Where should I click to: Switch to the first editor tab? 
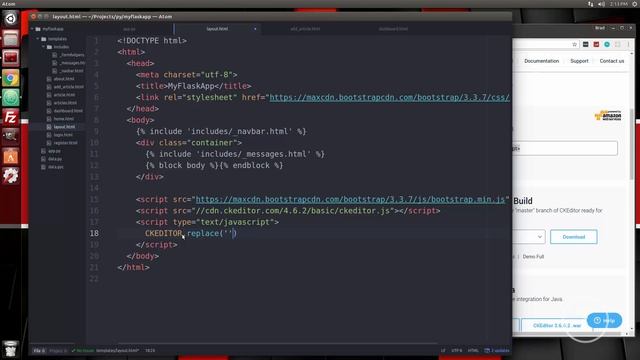pos(129,29)
